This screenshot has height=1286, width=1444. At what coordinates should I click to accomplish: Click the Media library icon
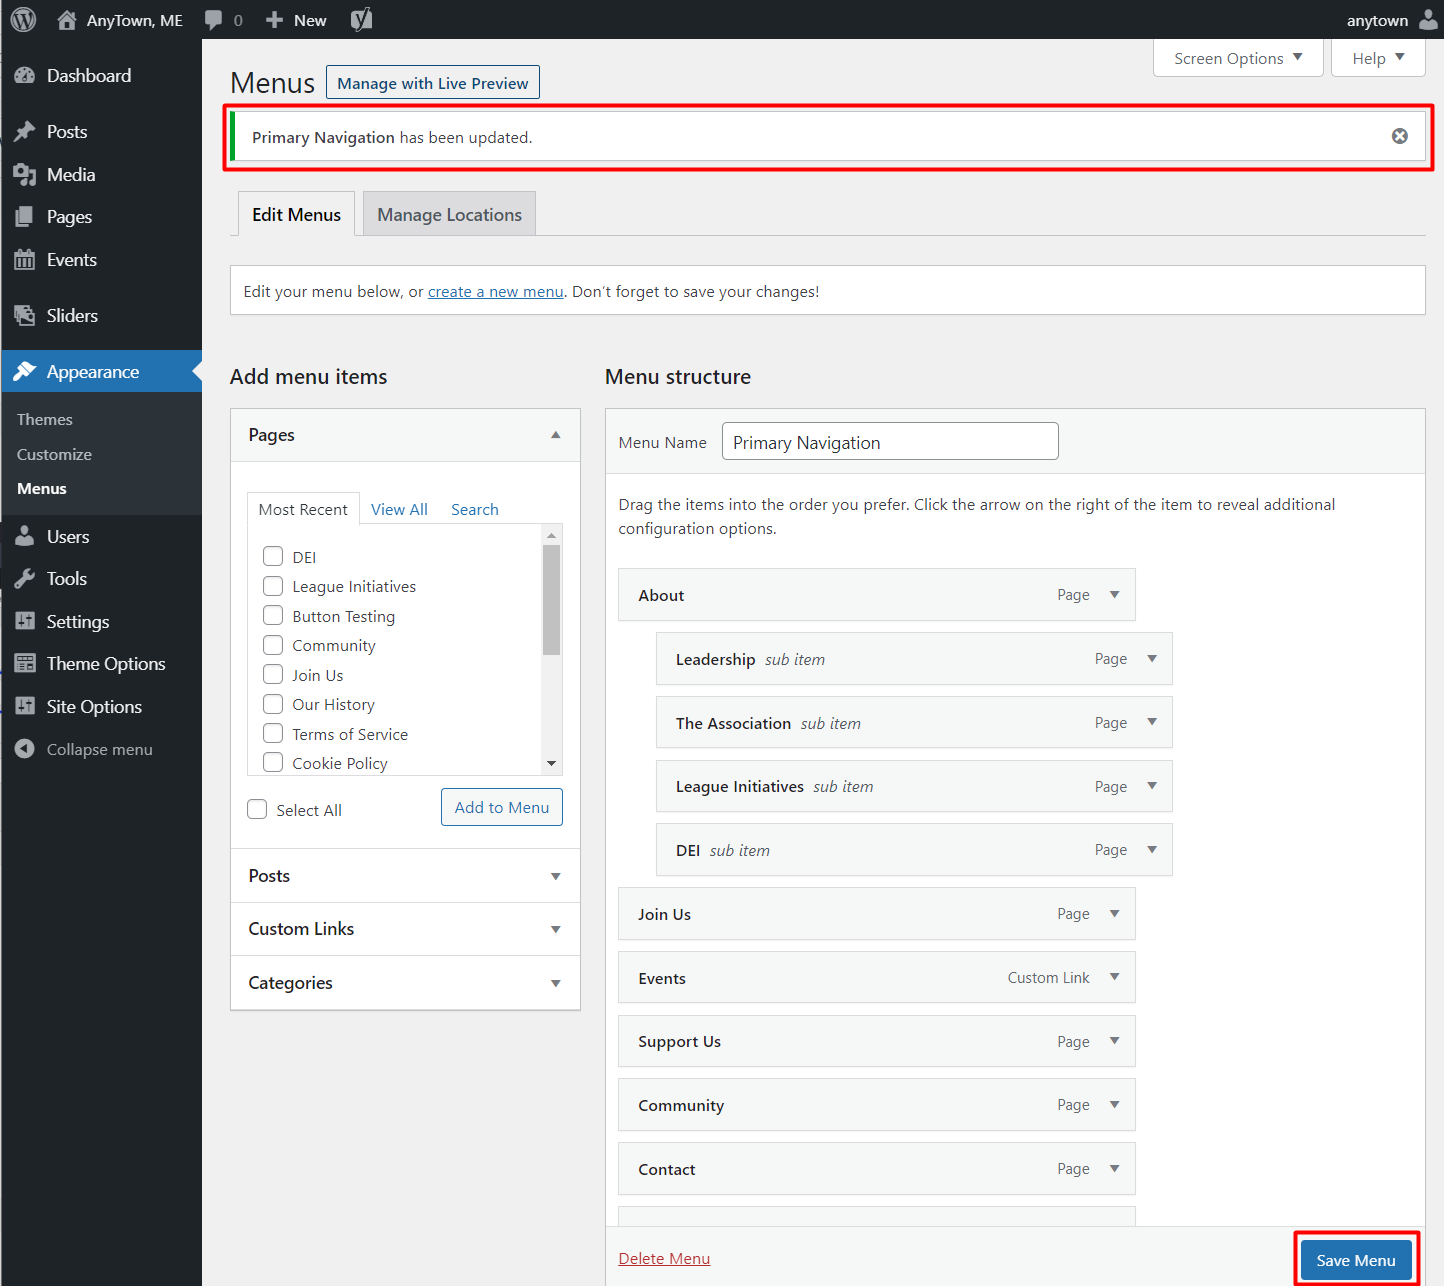click(x=25, y=175)
